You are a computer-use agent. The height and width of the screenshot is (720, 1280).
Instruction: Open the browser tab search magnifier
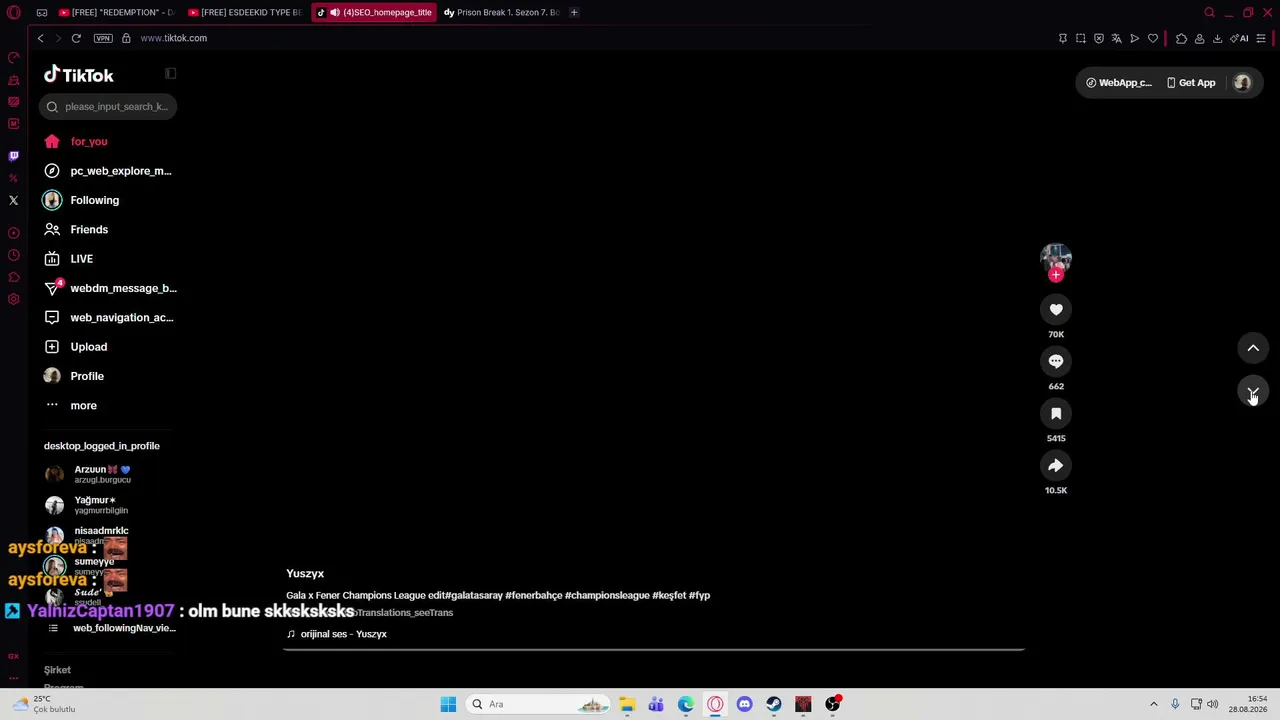tap(1209, 12)
